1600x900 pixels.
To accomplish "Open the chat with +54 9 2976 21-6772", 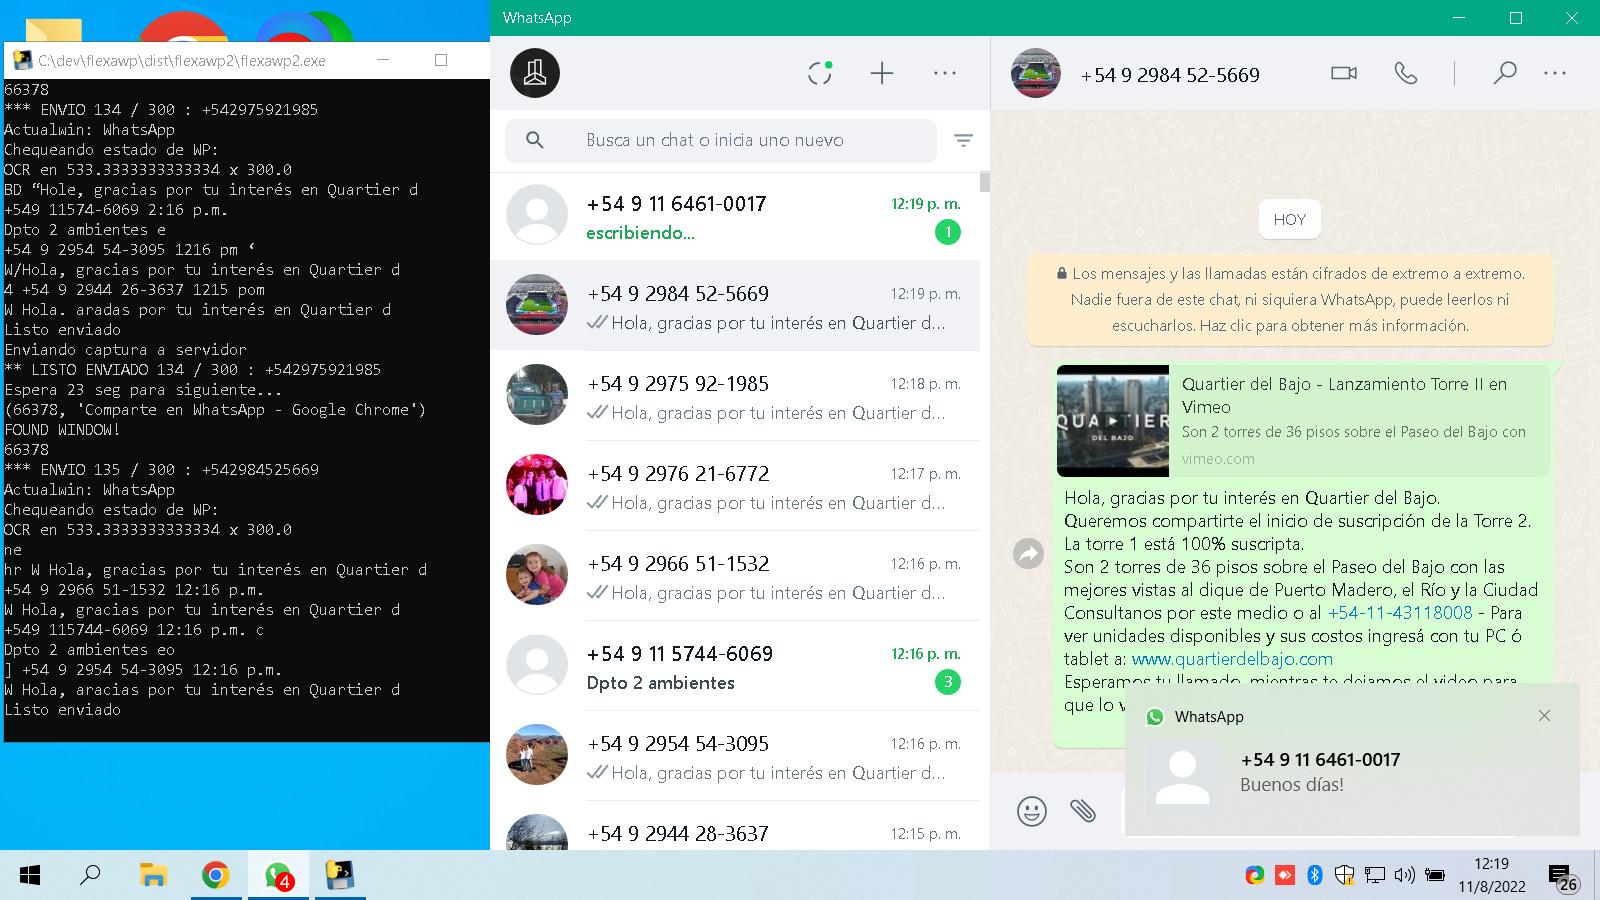I will (735, 486).
